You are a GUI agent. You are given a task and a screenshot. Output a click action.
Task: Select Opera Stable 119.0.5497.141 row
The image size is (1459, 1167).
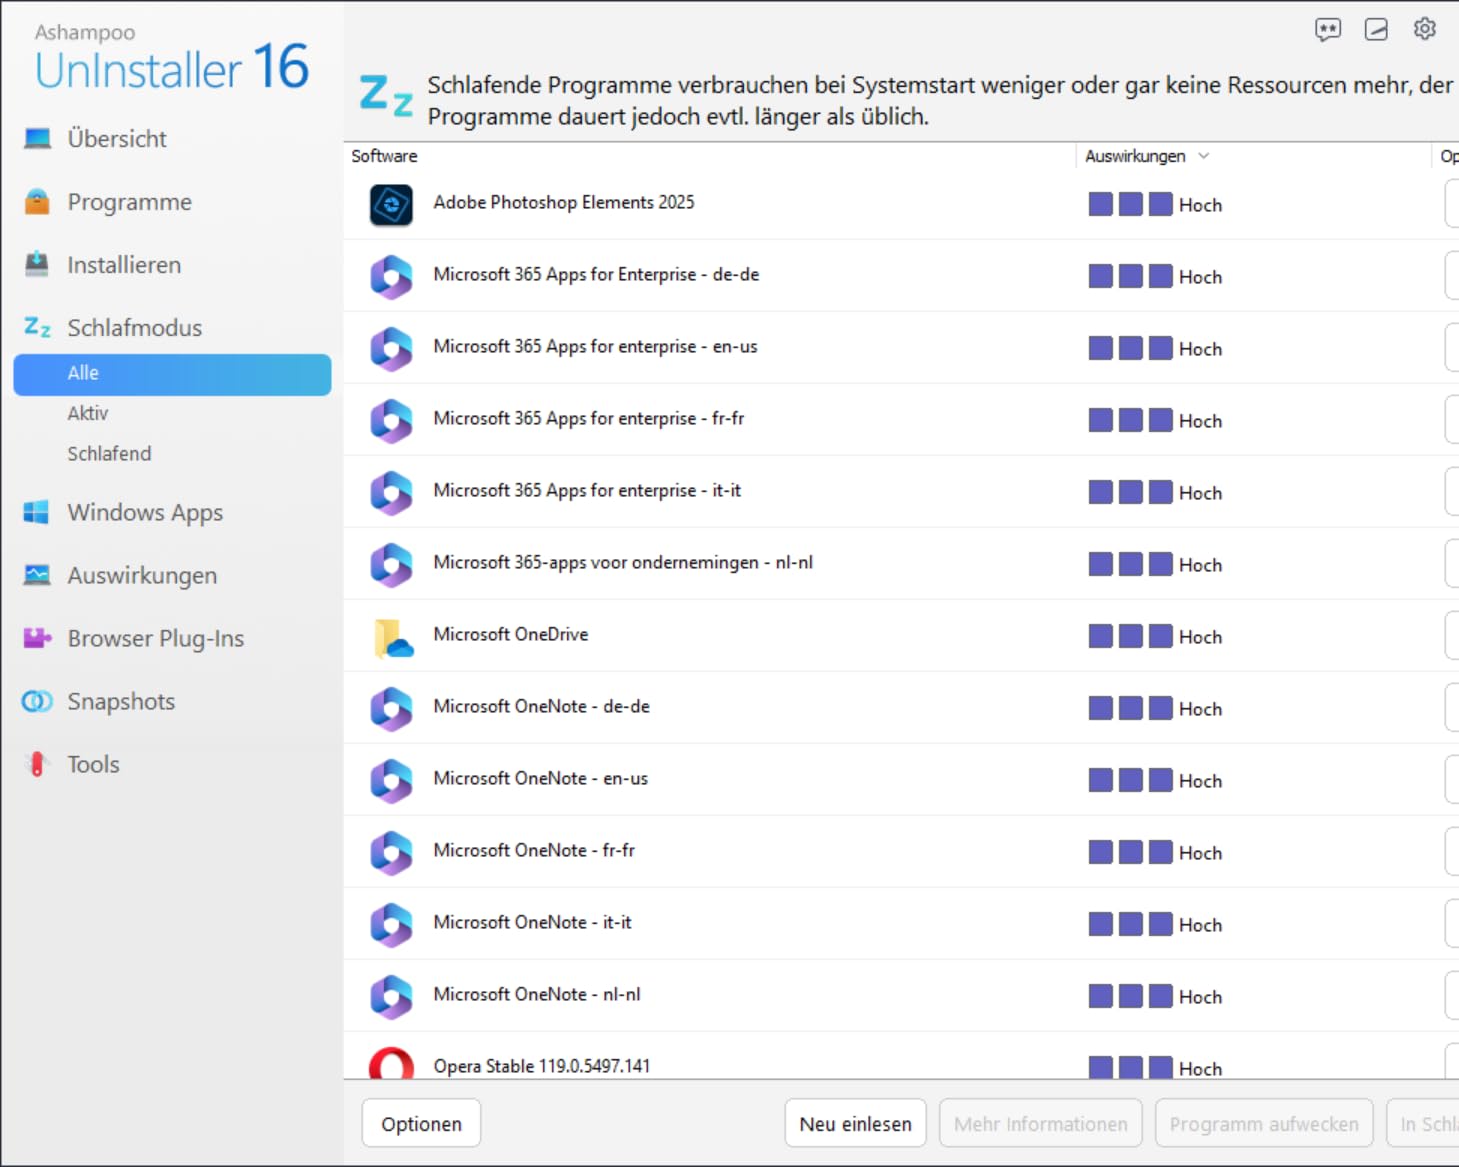[900, 1057]
